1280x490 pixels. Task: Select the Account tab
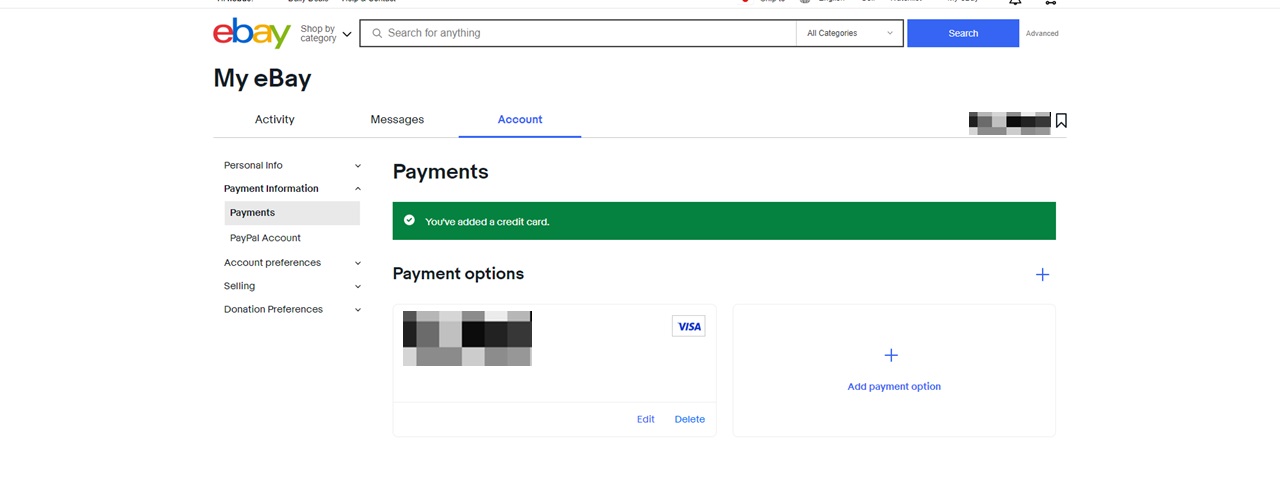[x=520, y=119]
